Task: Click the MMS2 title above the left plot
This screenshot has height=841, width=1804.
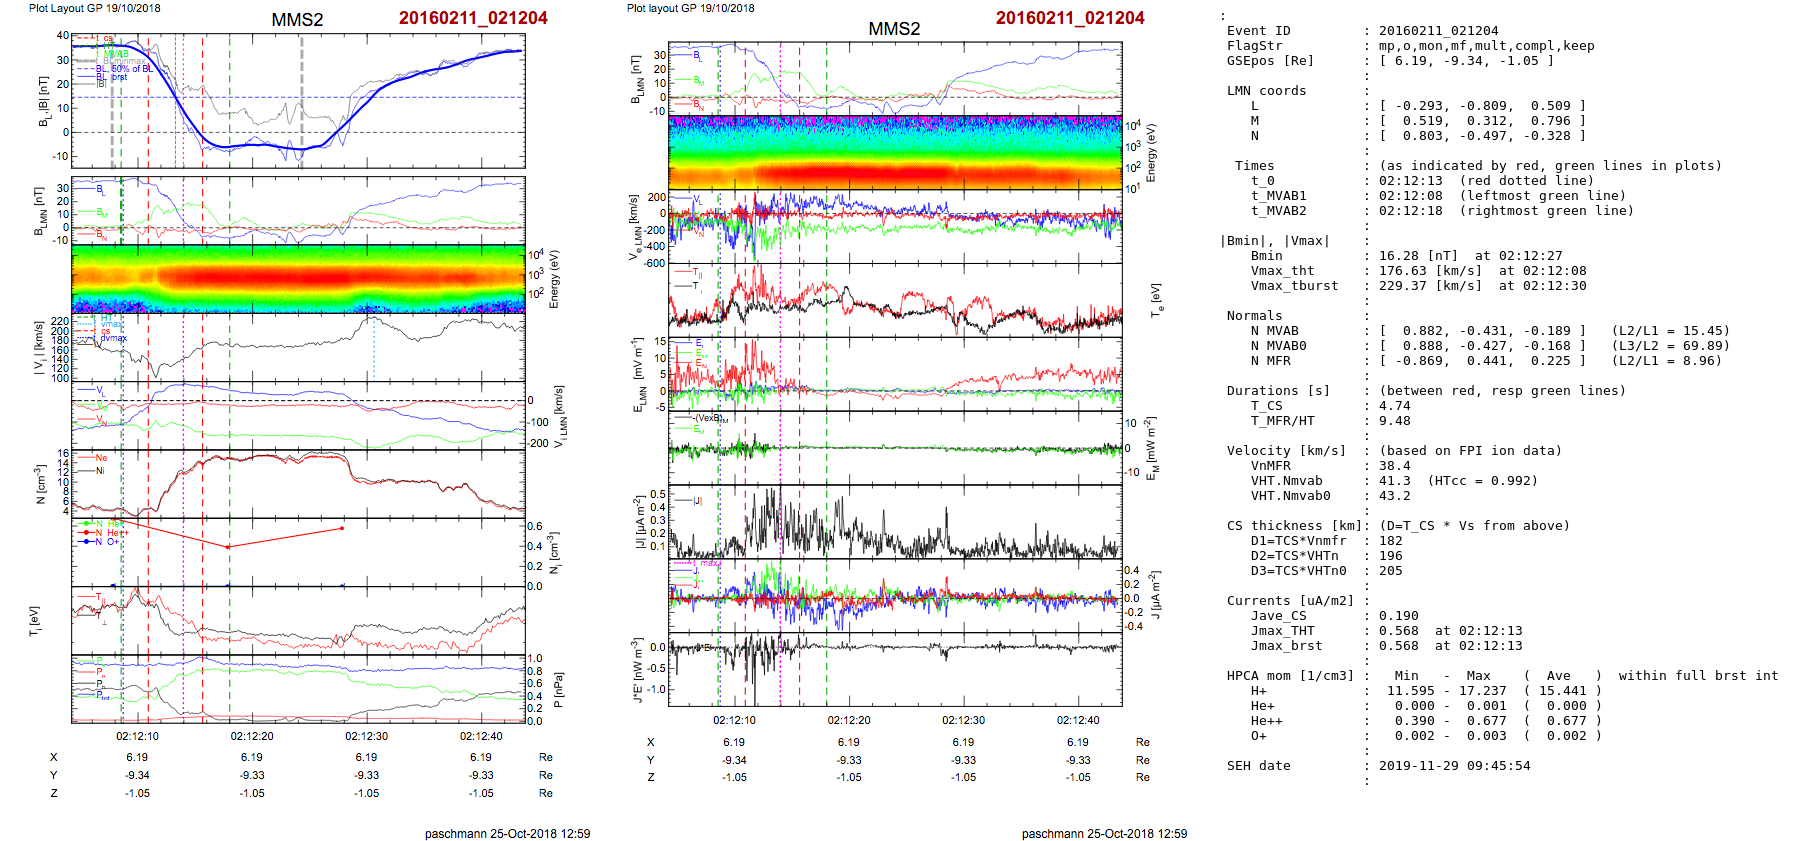Action: (297, 20)
